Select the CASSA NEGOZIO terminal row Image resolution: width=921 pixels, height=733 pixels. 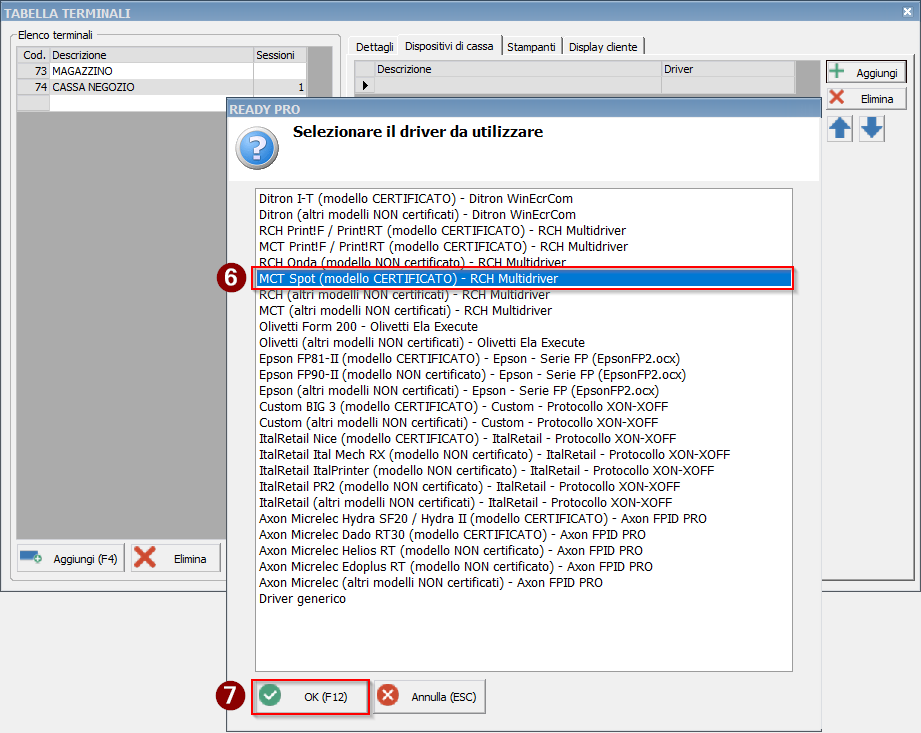click(150, 87)
